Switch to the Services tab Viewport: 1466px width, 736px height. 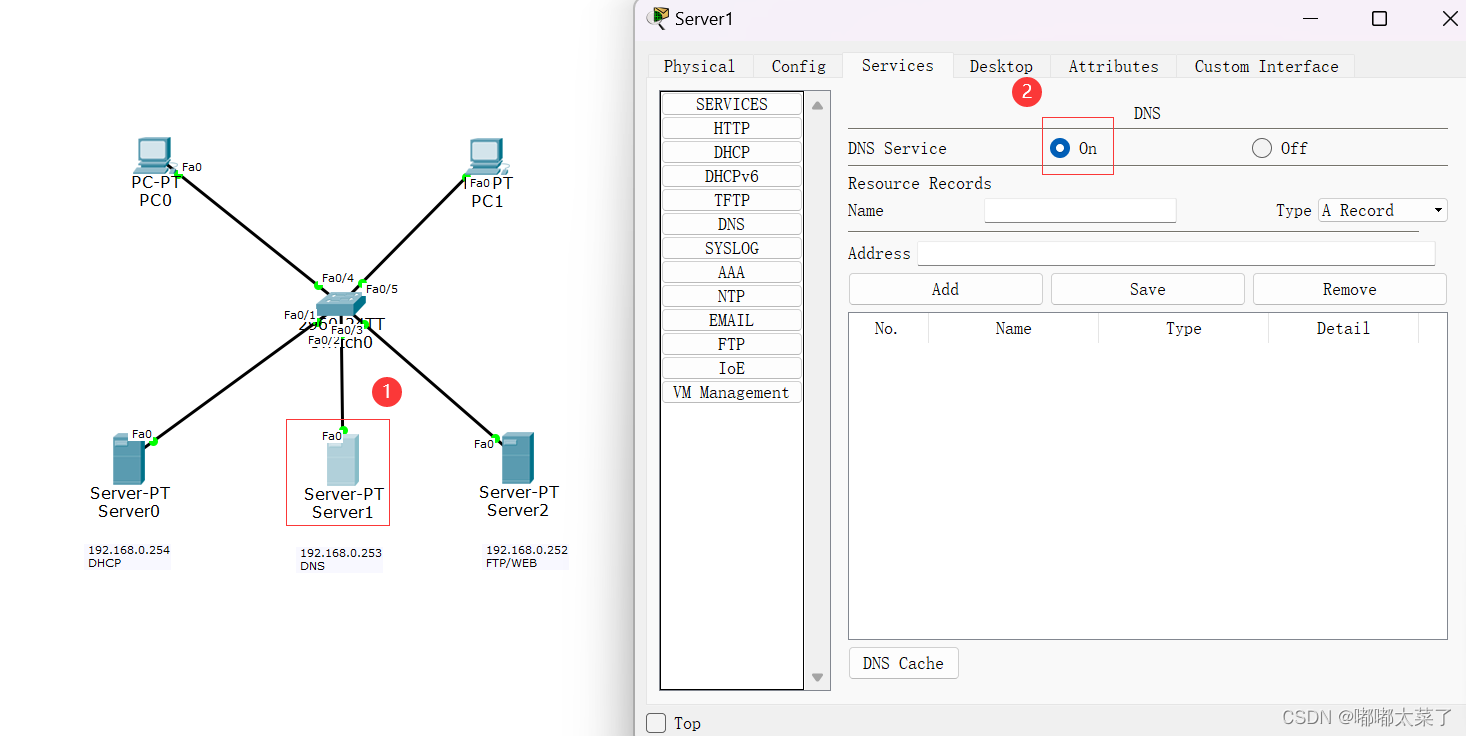click(897, 65)
